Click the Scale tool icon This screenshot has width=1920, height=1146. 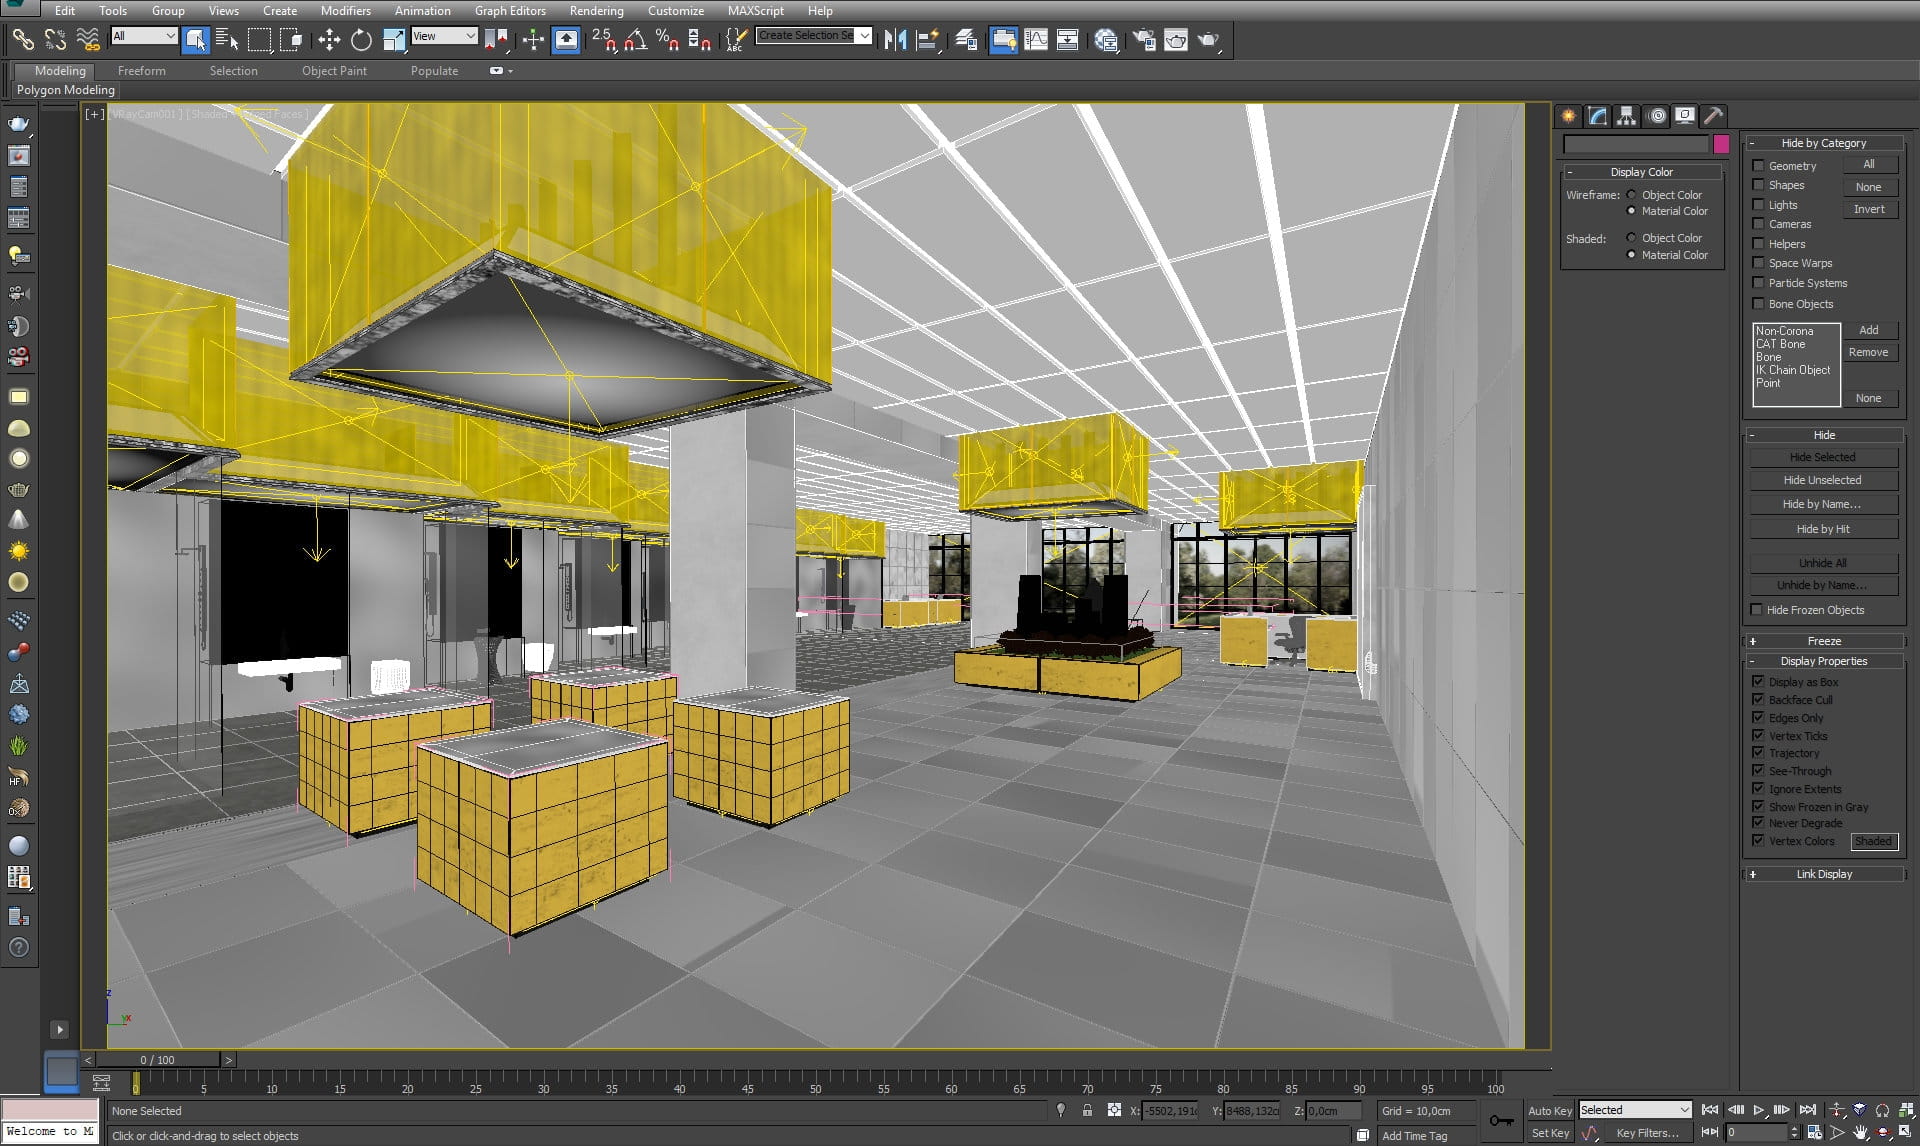point(394,40)
